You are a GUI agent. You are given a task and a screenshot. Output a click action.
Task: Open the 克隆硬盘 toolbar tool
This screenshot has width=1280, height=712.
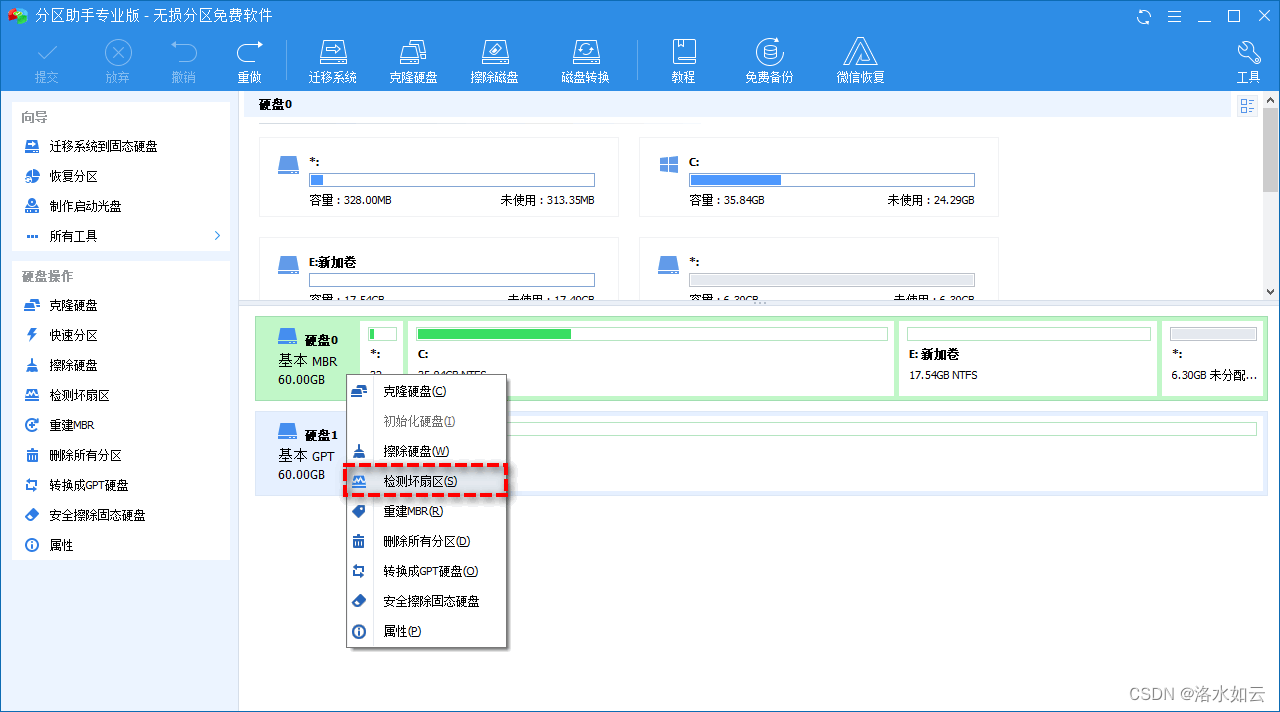(x=413, y=61)
